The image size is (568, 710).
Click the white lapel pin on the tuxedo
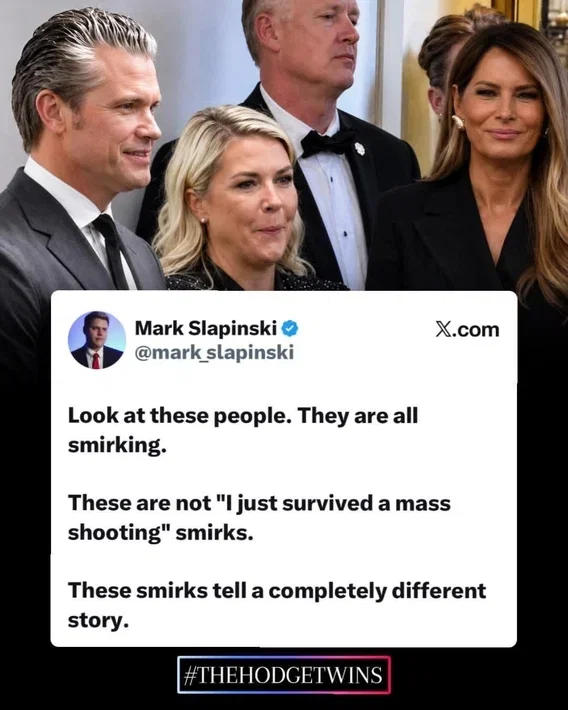tap(359, 149)
